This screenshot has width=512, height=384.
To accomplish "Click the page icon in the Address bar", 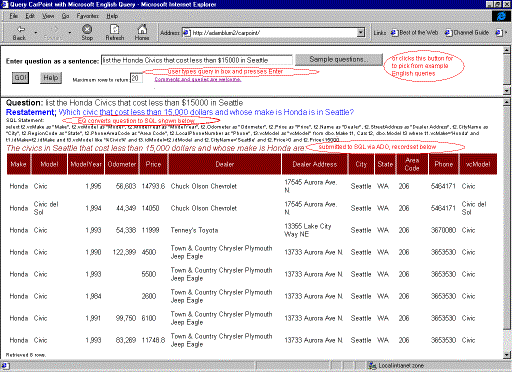I will click(x=187, y=33).
